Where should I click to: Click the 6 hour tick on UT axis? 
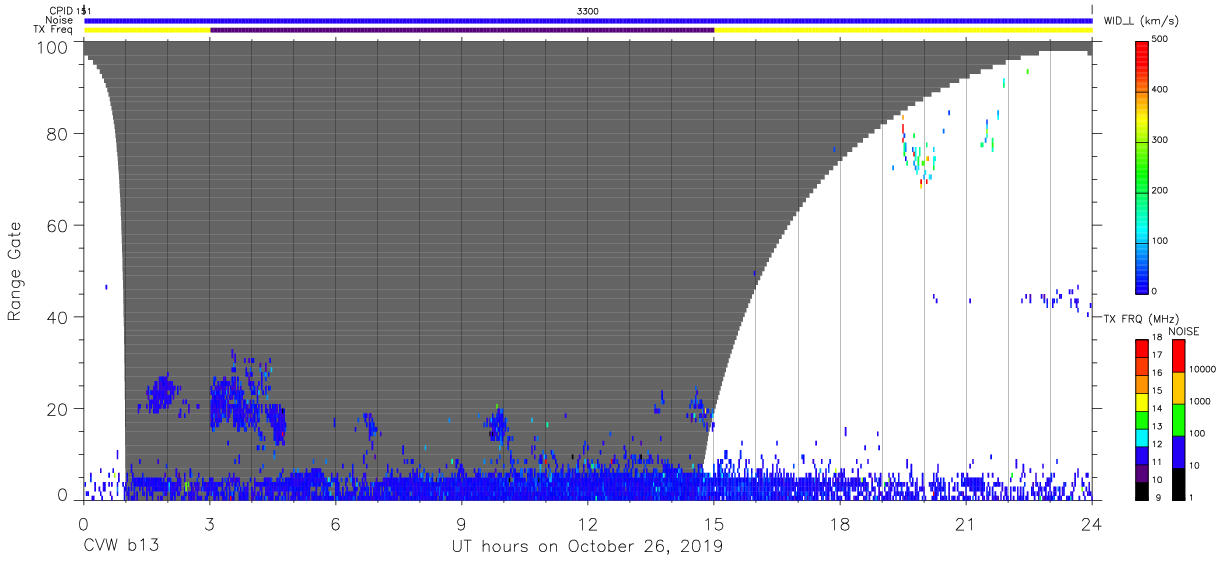336,524
